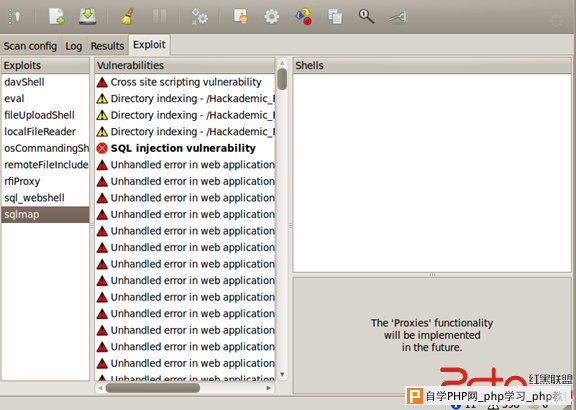Click the horizontal scrollbar right arrow

(x=269, y=388)
